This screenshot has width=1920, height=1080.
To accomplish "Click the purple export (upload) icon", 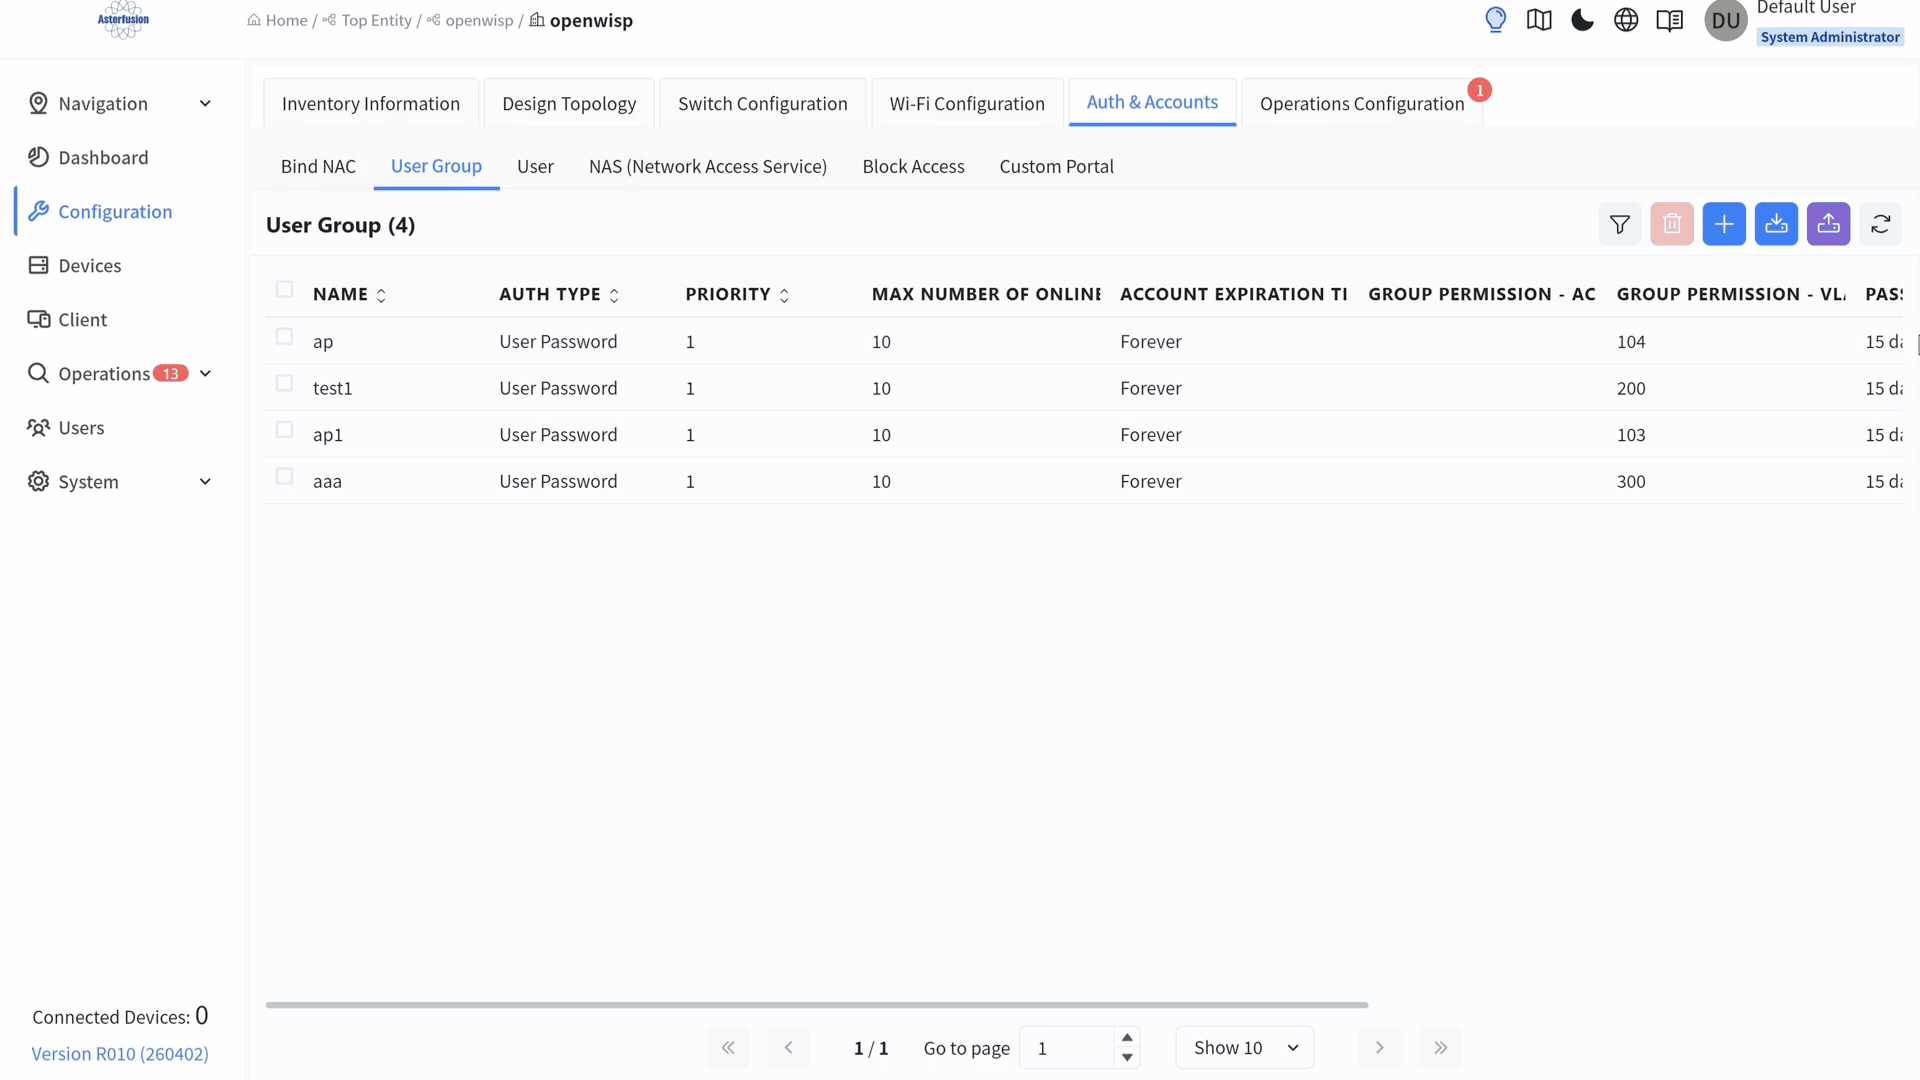I will (1829, 224).
